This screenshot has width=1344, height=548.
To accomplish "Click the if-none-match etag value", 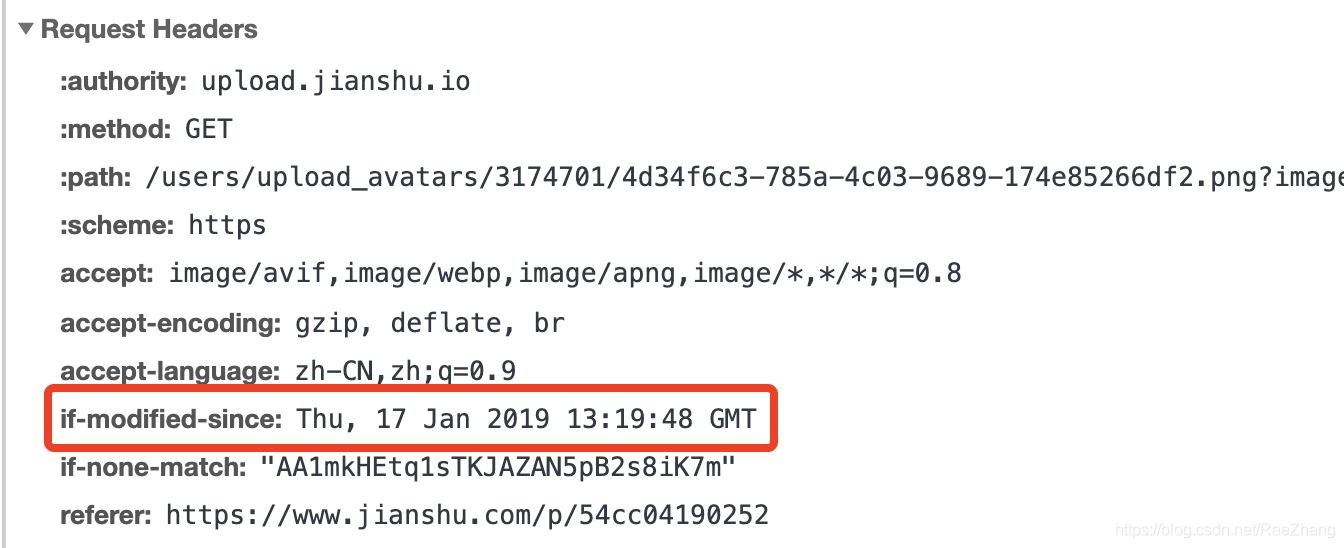I will 499,467.
